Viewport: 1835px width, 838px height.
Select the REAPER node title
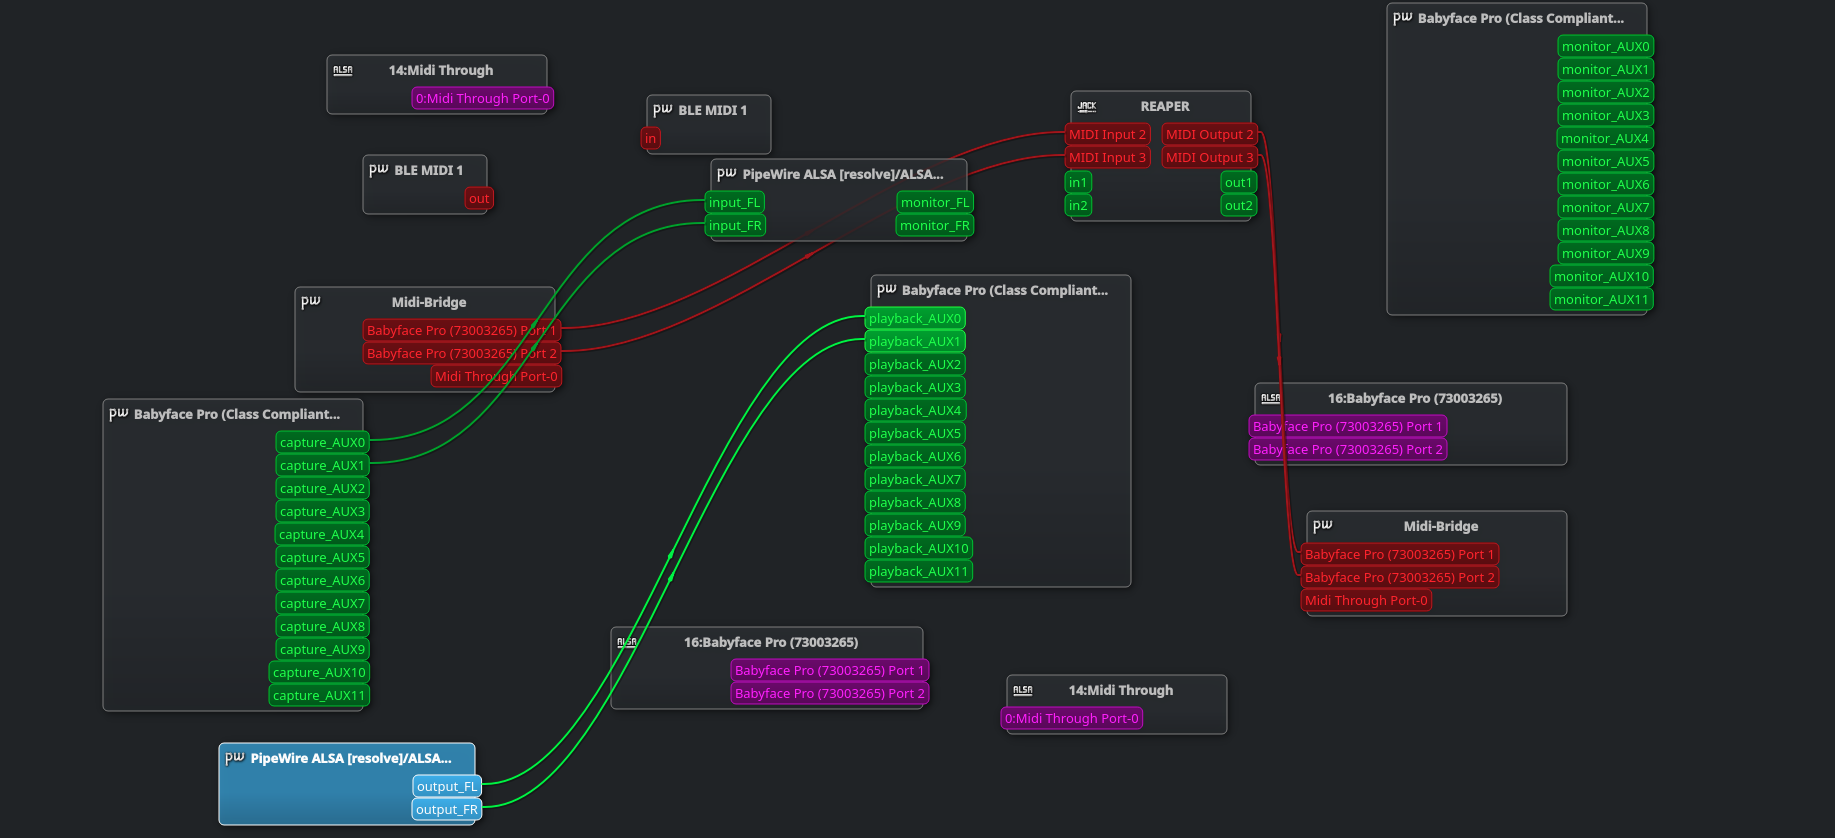(x=1165, y=106)
